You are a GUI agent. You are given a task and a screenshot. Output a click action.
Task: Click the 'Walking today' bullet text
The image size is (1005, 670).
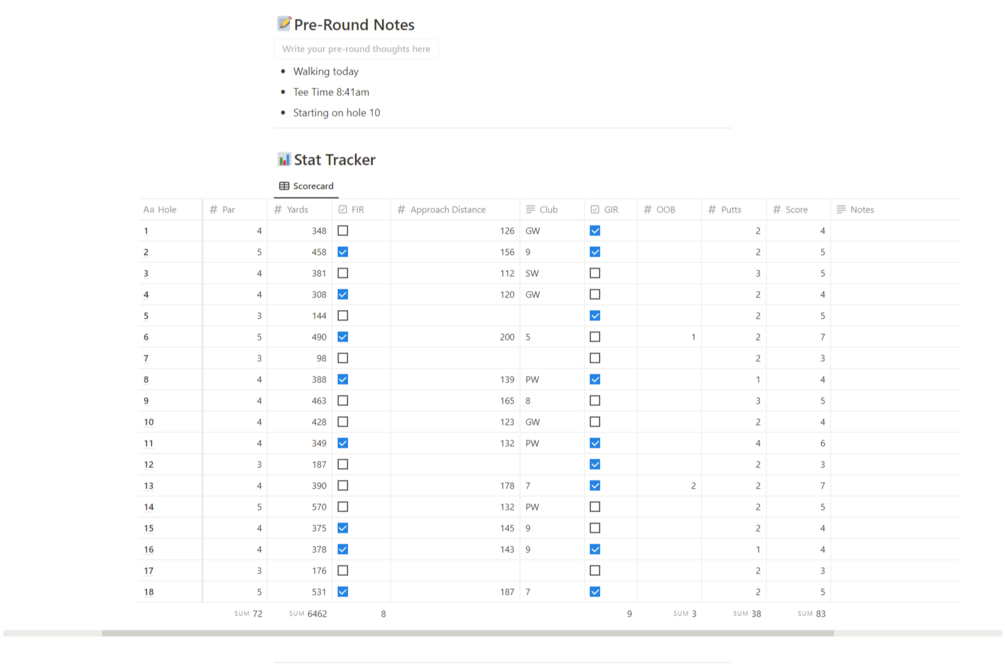tap(326, 71)
